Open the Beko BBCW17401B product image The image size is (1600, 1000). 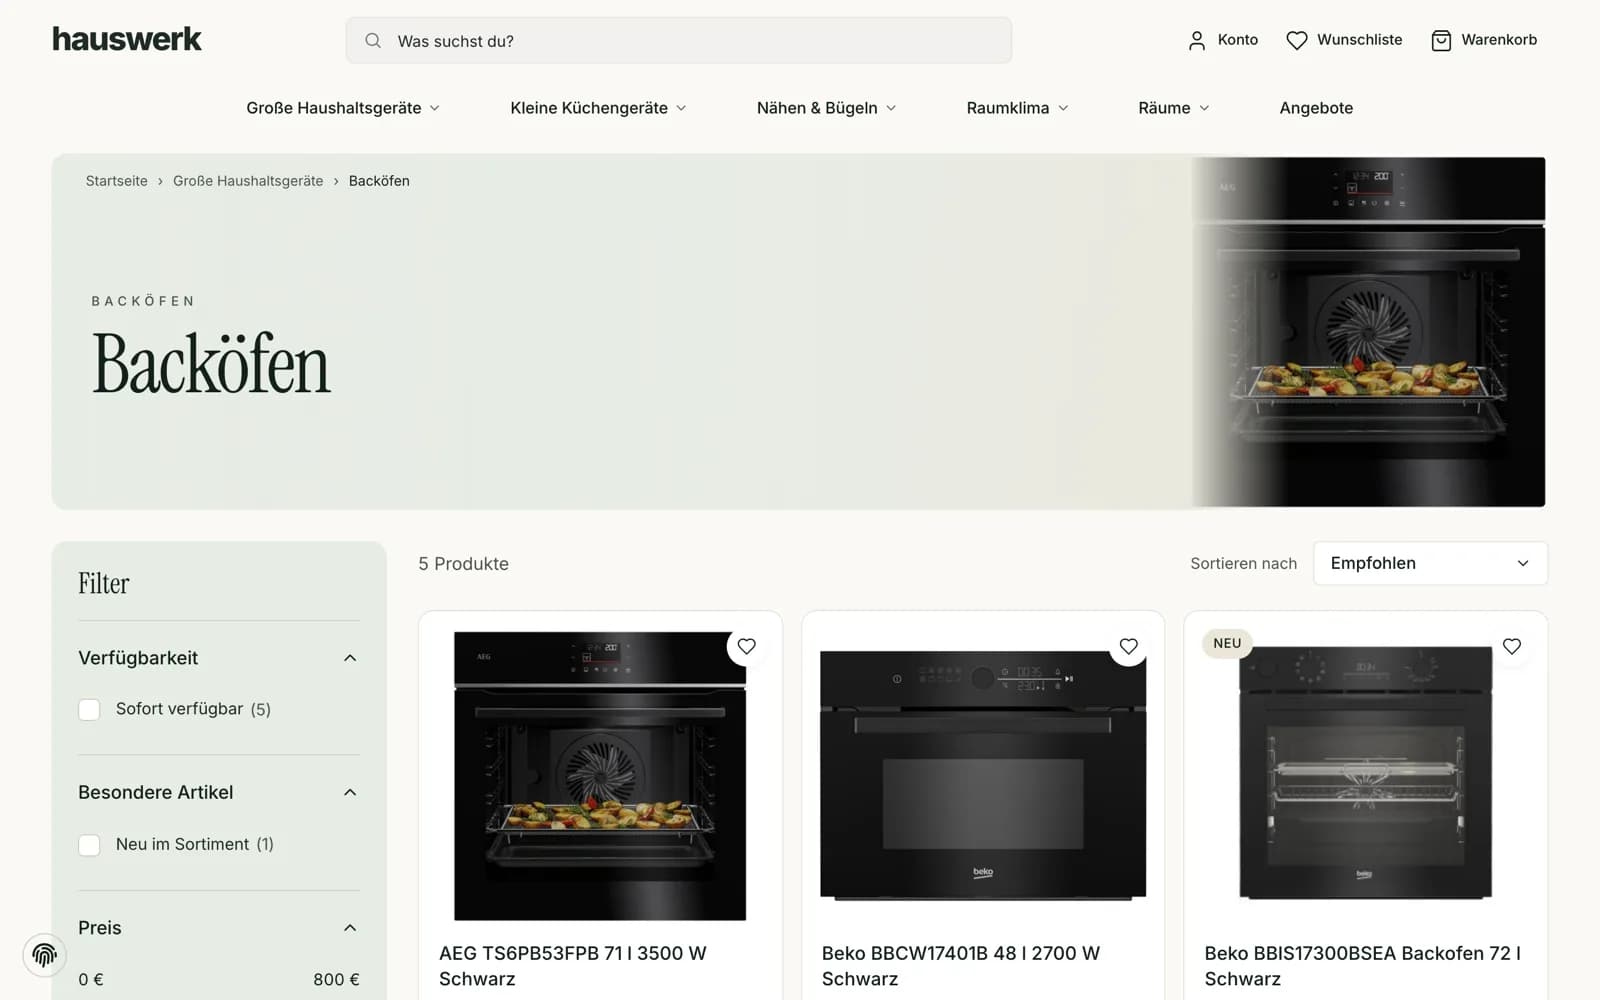click(983, 776)
